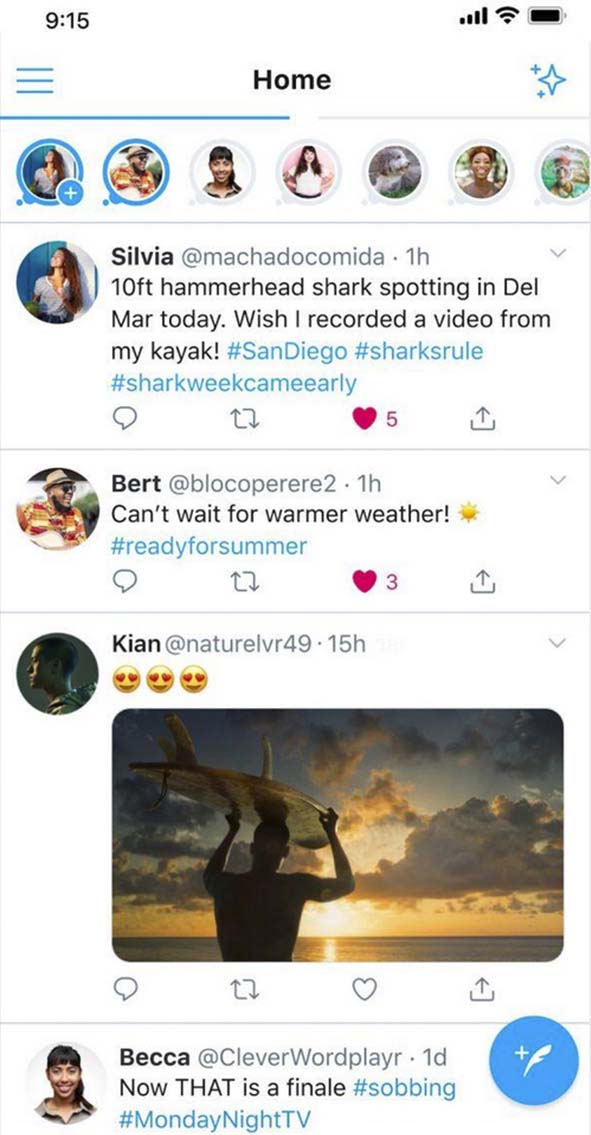The width and height of the screenshot is (591, 1135).
Task: Compose a new tweet with feather button
Action: (x=534, y=1060)
